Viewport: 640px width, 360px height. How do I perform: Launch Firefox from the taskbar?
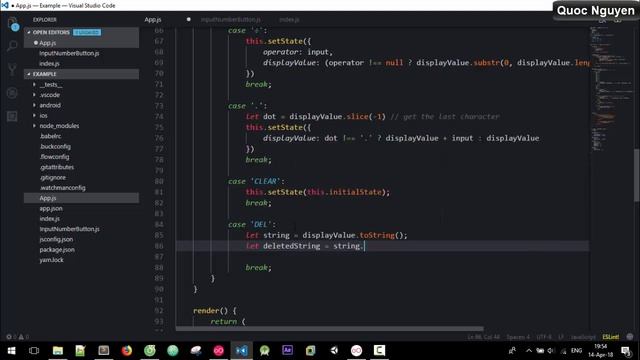click(x=127, y=351)
